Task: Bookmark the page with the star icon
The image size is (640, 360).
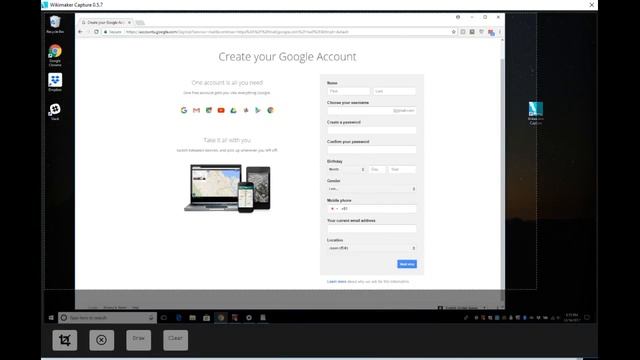Action: [453, 32]
